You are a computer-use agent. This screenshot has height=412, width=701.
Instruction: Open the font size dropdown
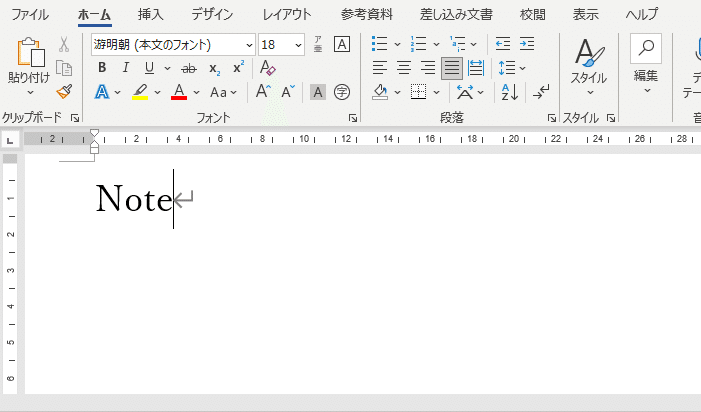coord(298,45)
